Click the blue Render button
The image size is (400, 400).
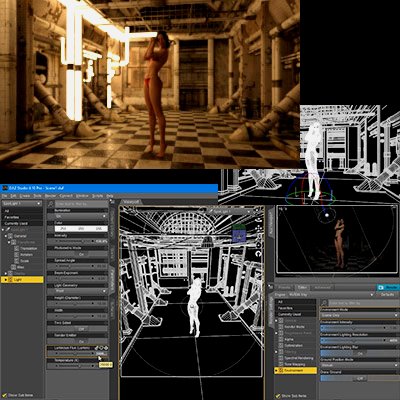[388, 287]
